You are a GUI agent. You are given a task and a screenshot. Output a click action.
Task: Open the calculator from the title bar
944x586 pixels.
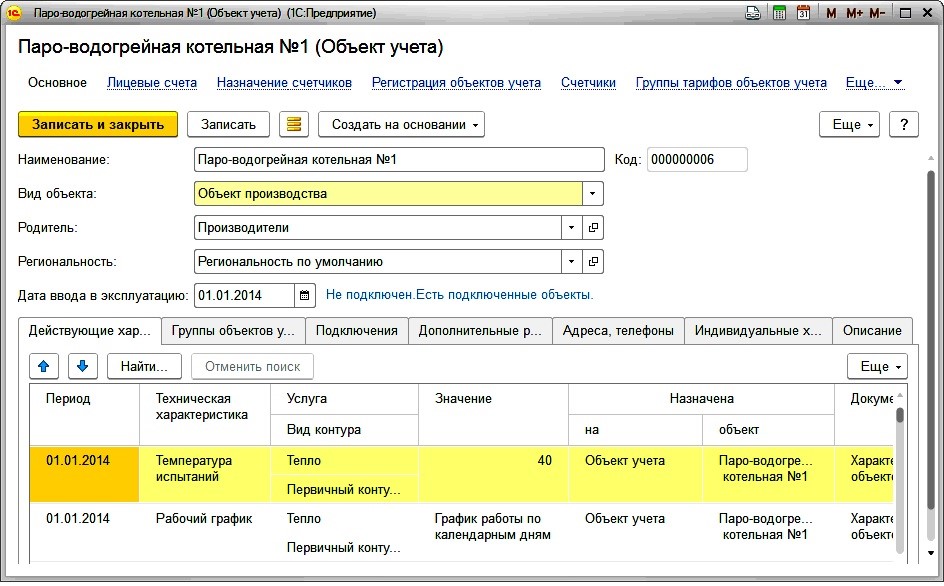coord(778,13)
